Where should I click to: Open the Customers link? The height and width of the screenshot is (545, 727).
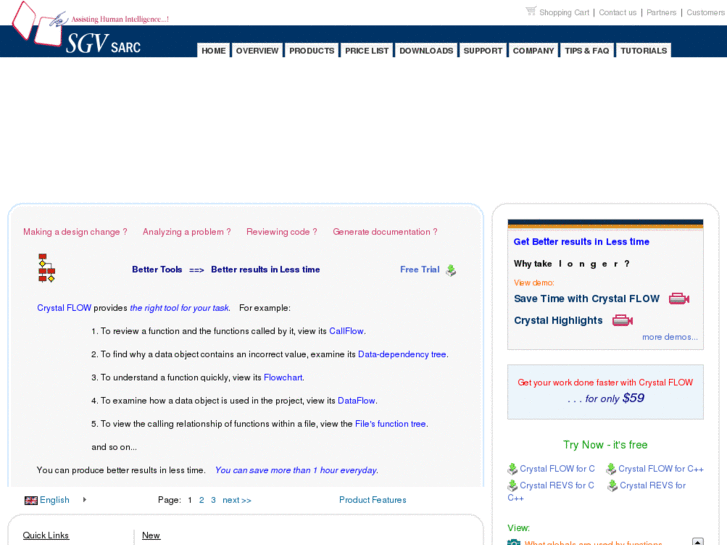[706, 13]
